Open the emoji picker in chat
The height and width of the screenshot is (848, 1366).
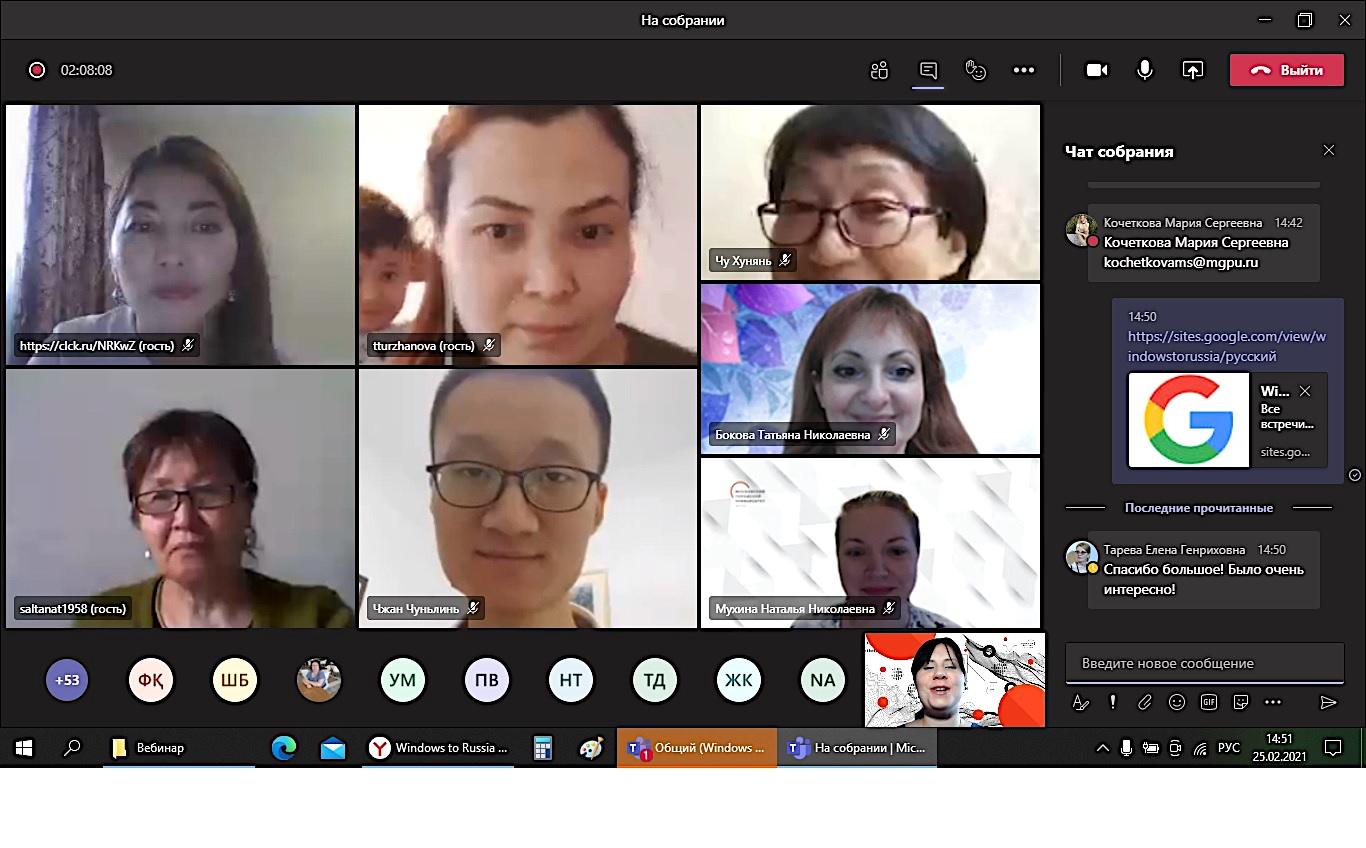coord(1177,702)
